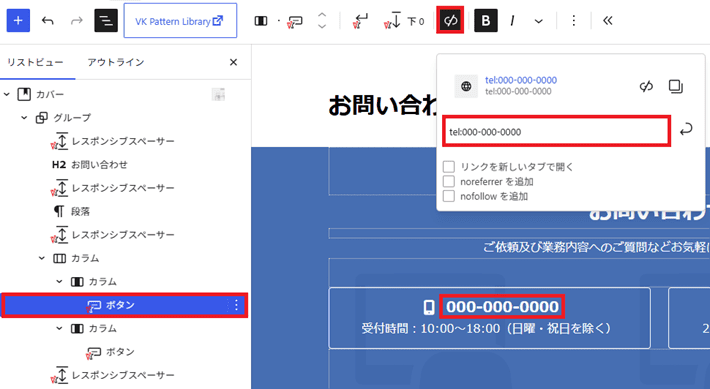
Task: Click the URL input field with tel:000-000-0000
Action: 556,131
